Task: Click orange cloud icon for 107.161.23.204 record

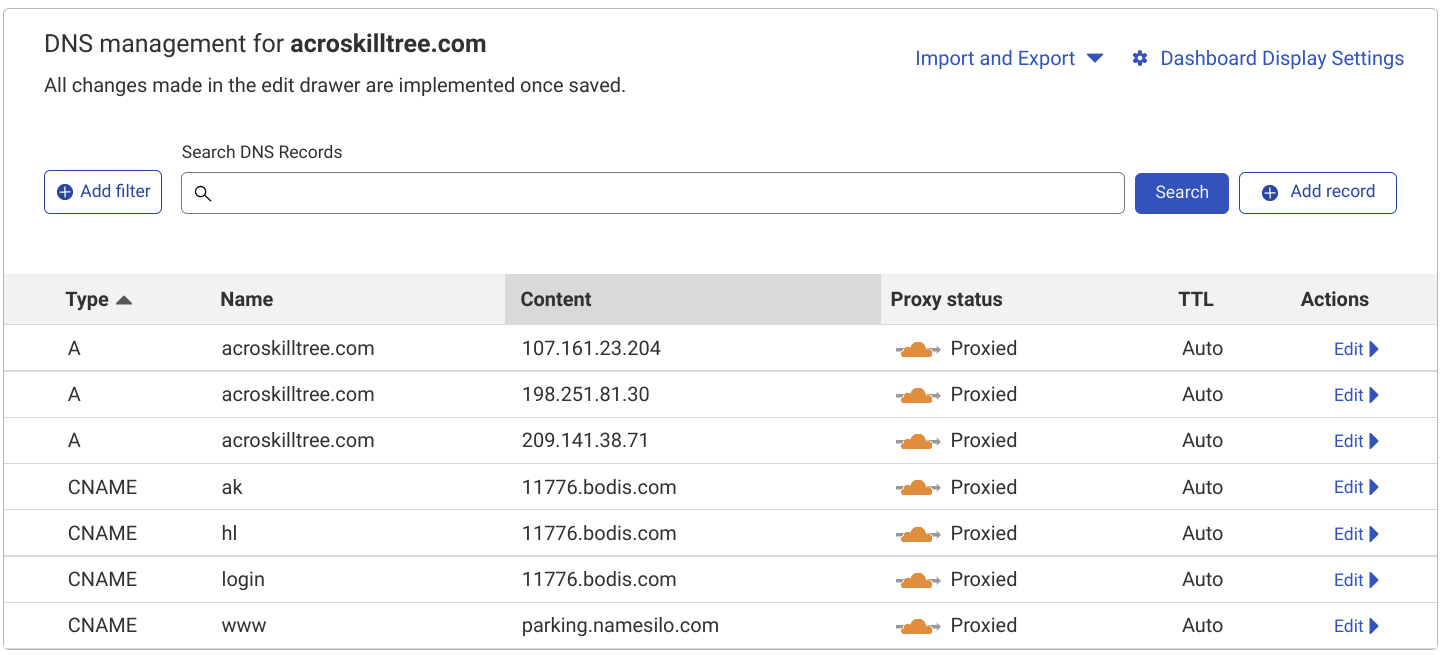Action: click(916, 349)
